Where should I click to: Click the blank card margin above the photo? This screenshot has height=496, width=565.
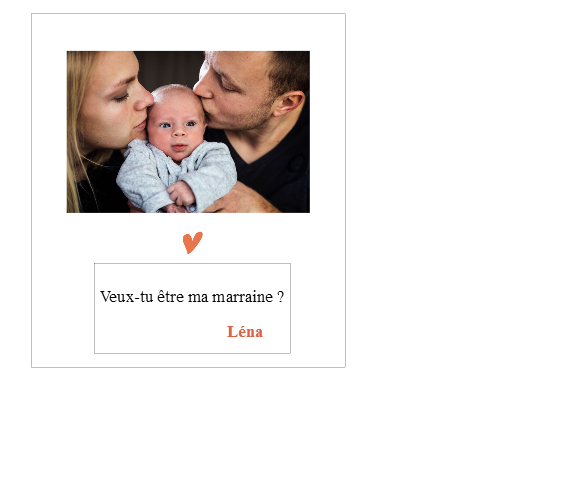click(x=188, y=32)
